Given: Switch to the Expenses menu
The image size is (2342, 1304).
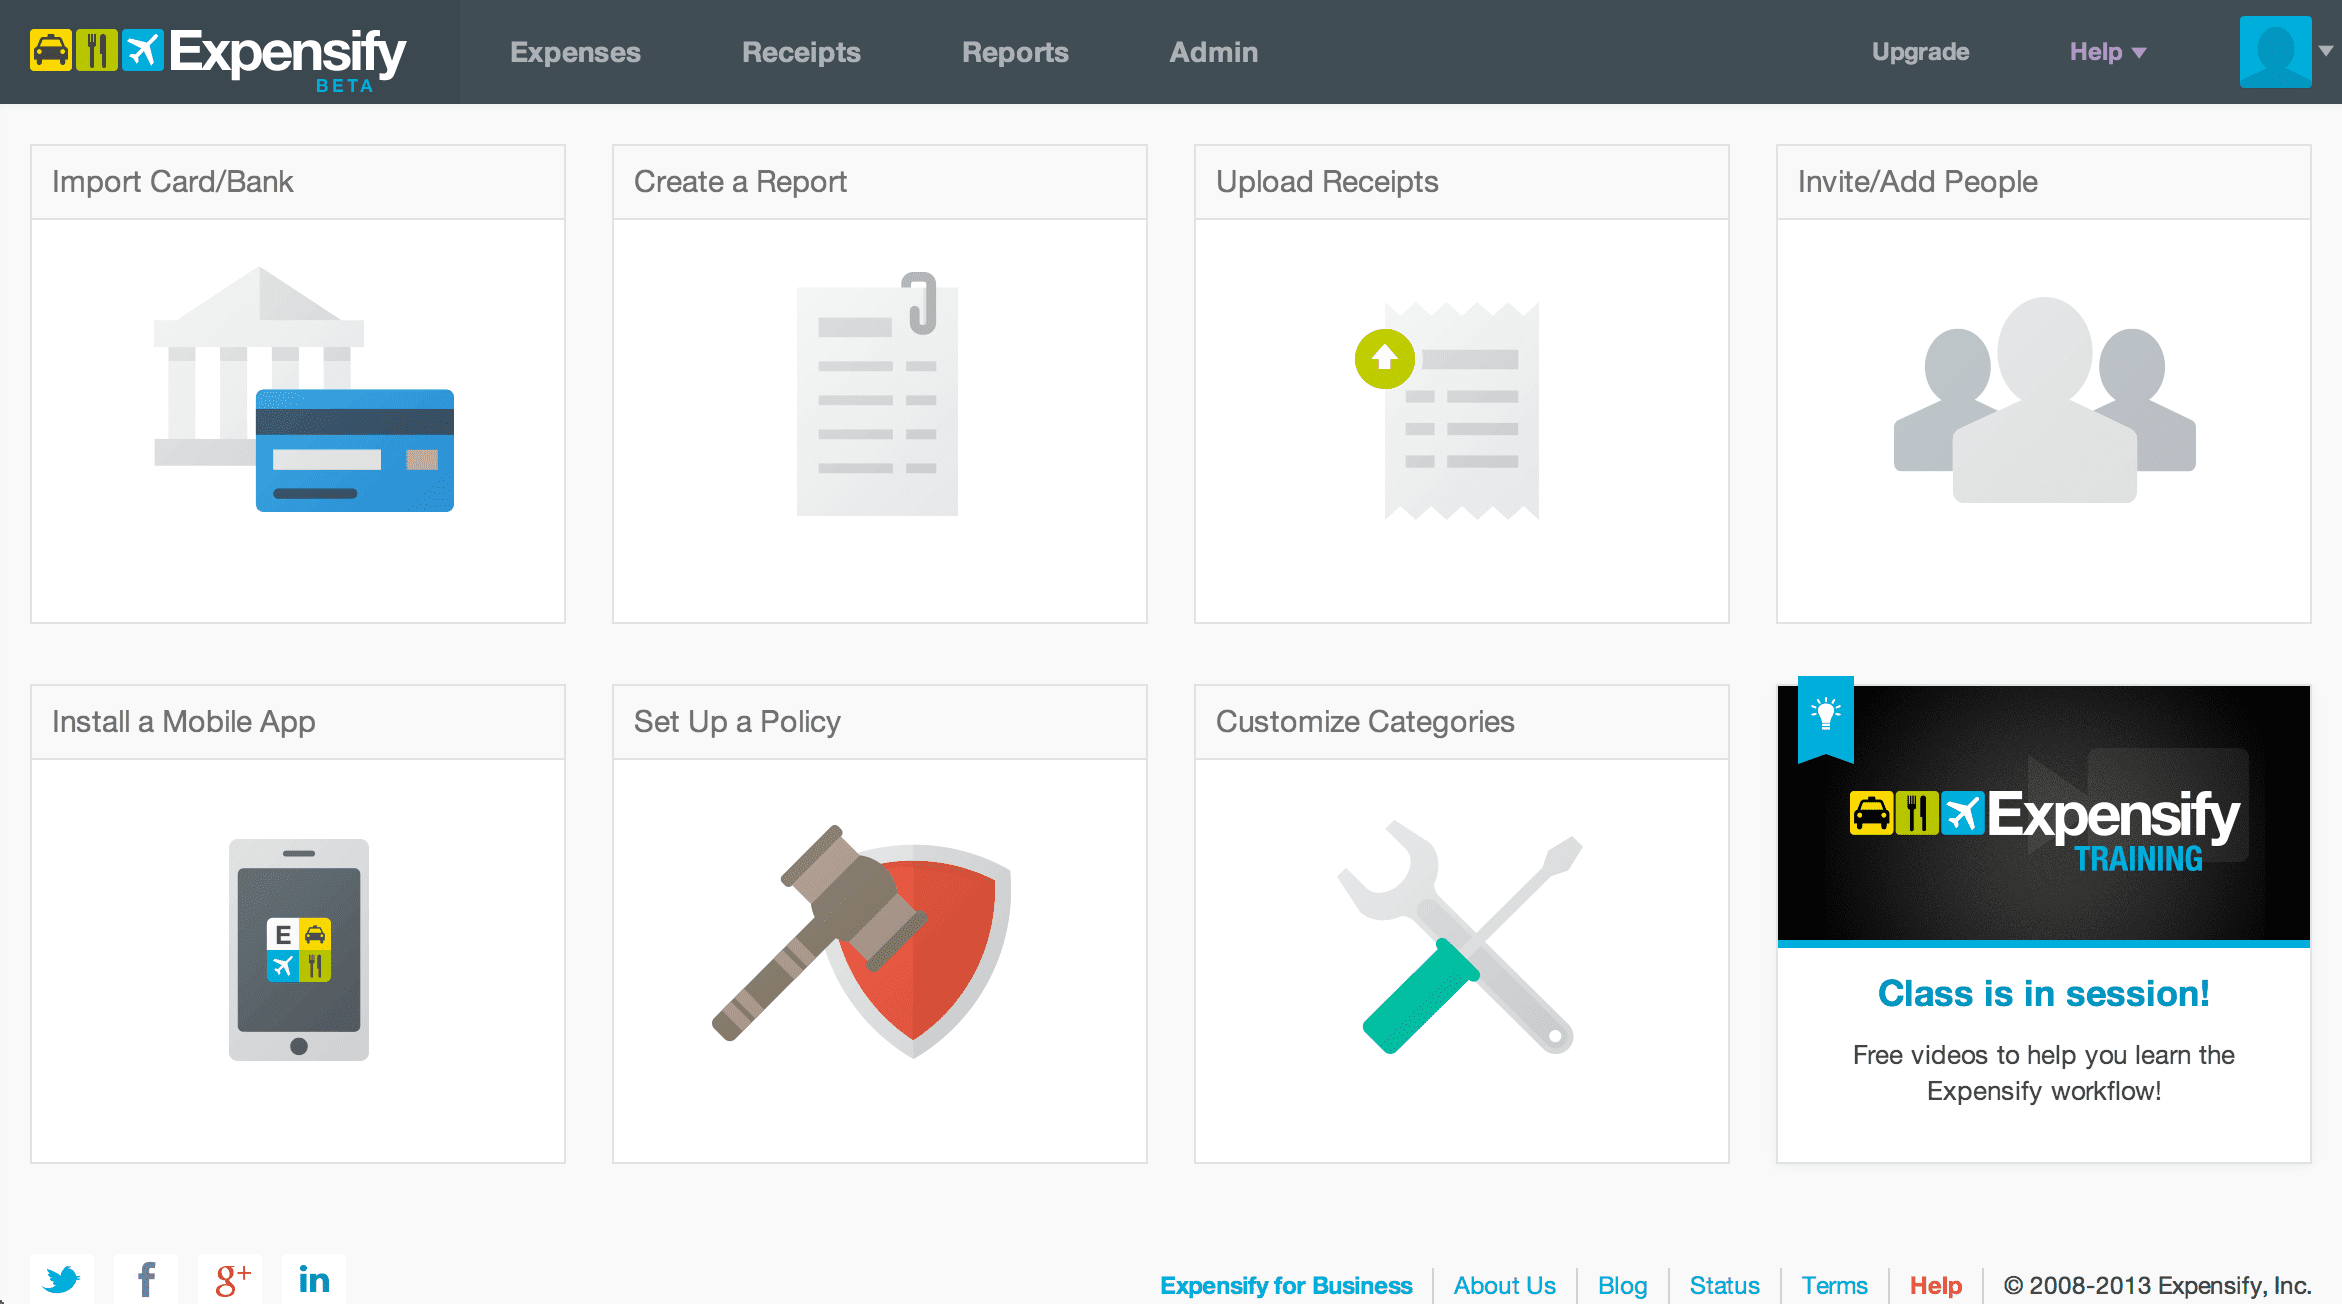Looking at the screenshot, I should pos(575,52).
